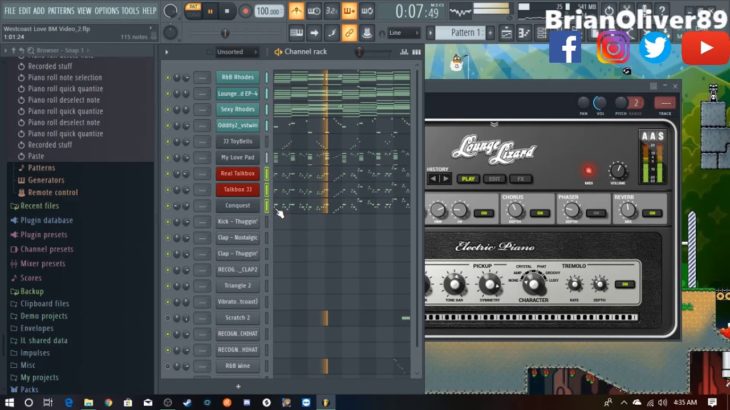The image size is (730, 410).
Task: Open File Explorer from taskbar
Action: (88, 403)
